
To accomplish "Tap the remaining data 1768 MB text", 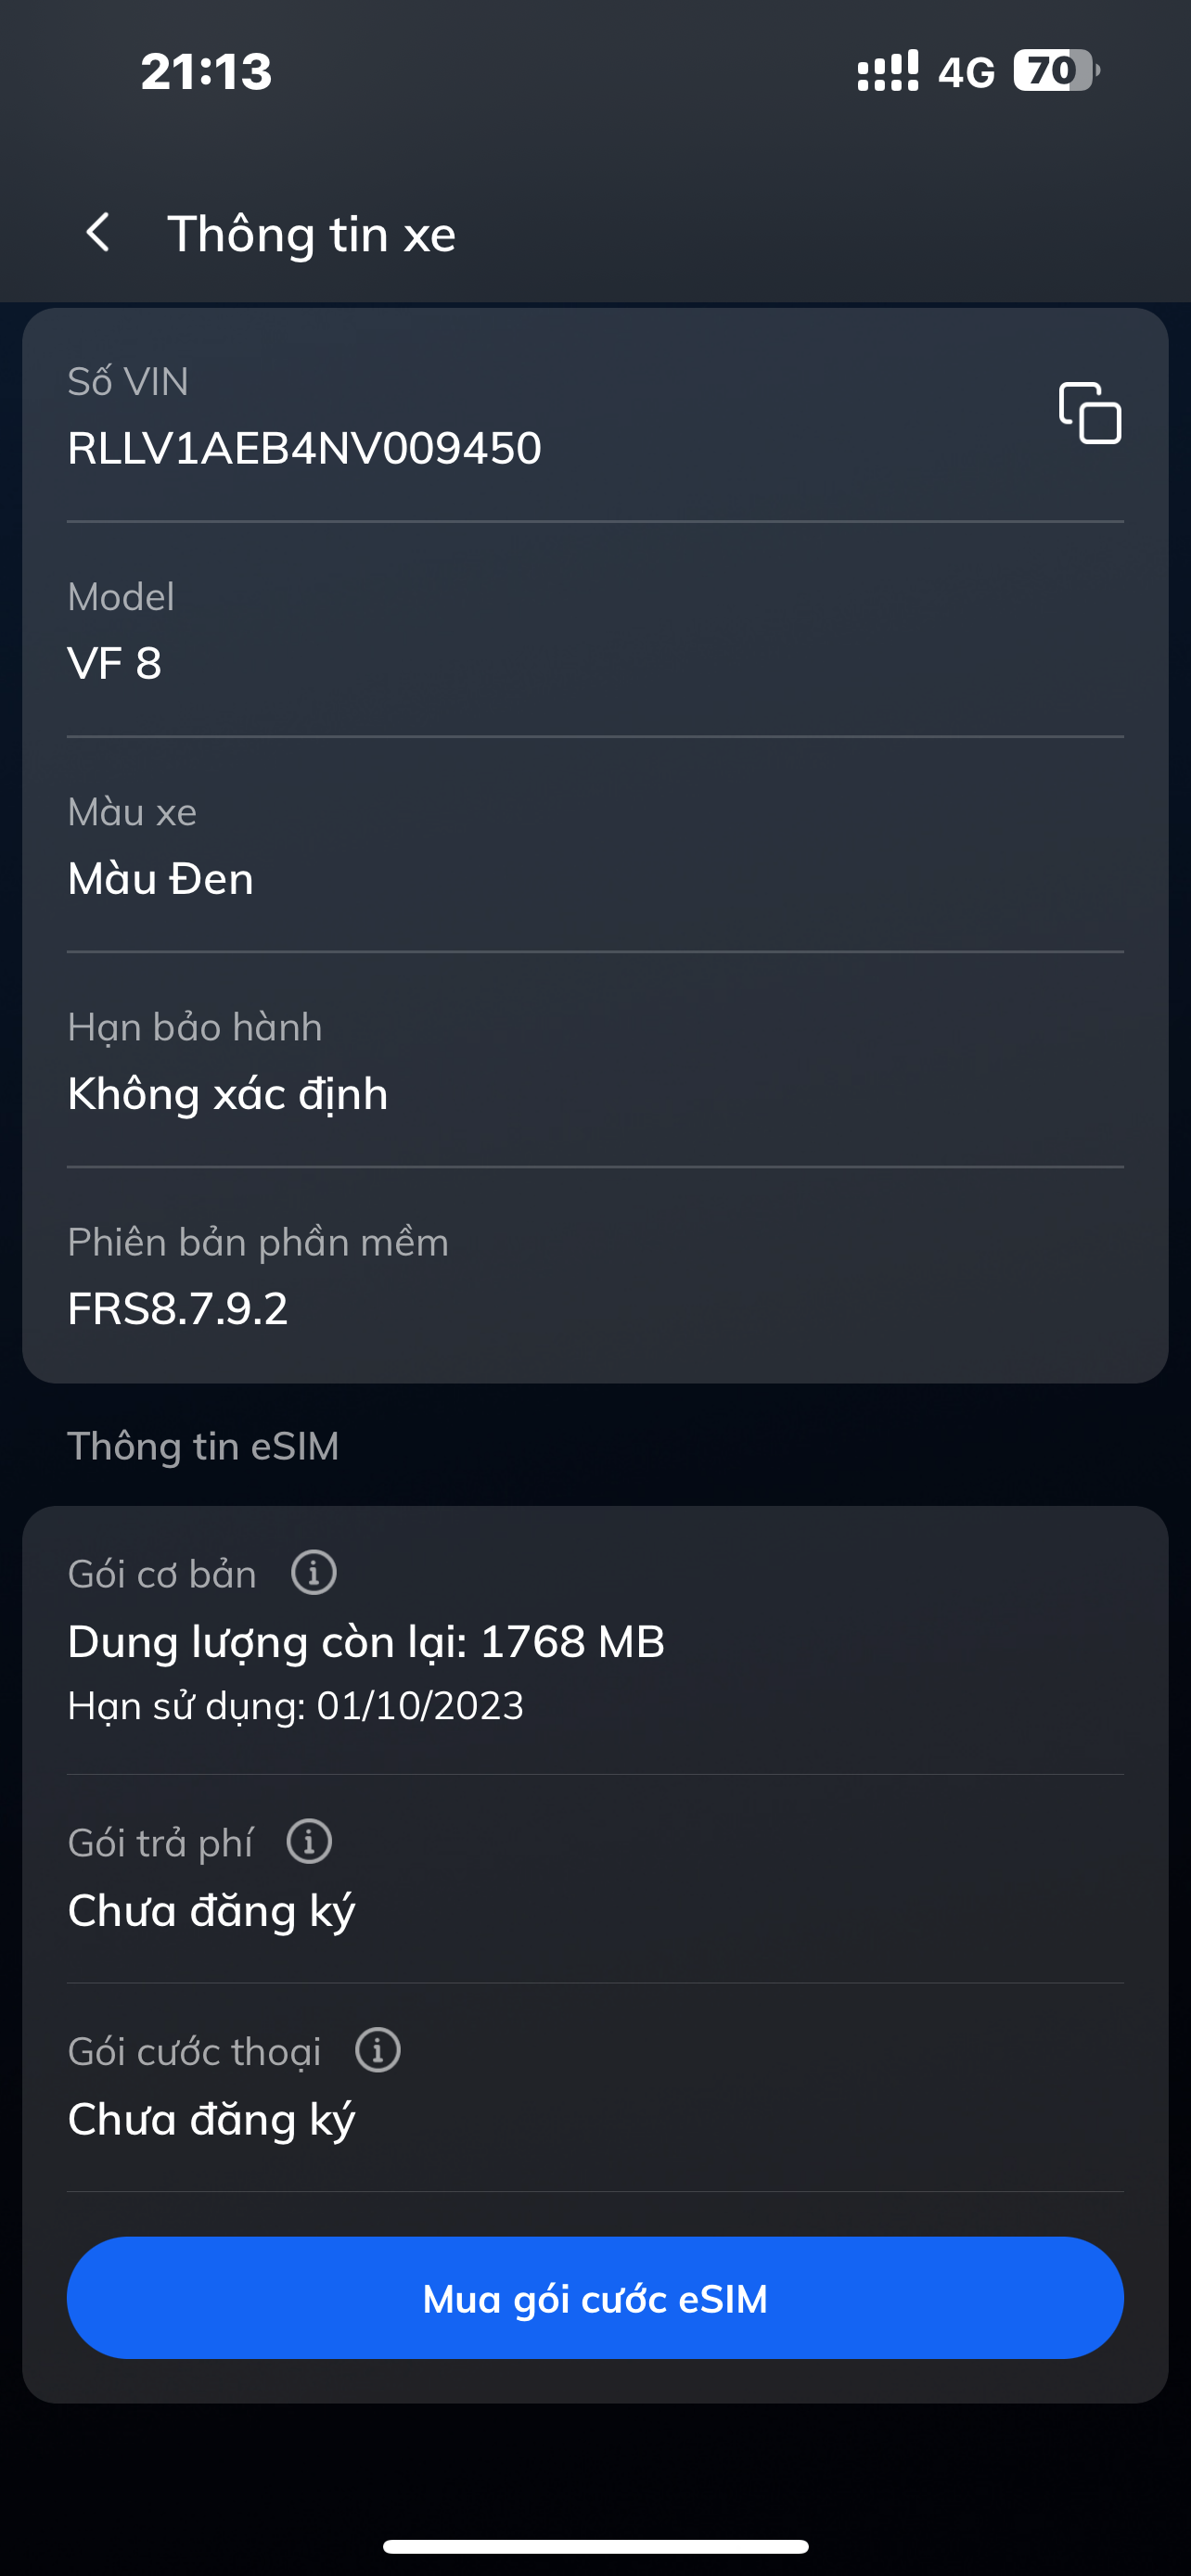I will (x=366, y=1642).
